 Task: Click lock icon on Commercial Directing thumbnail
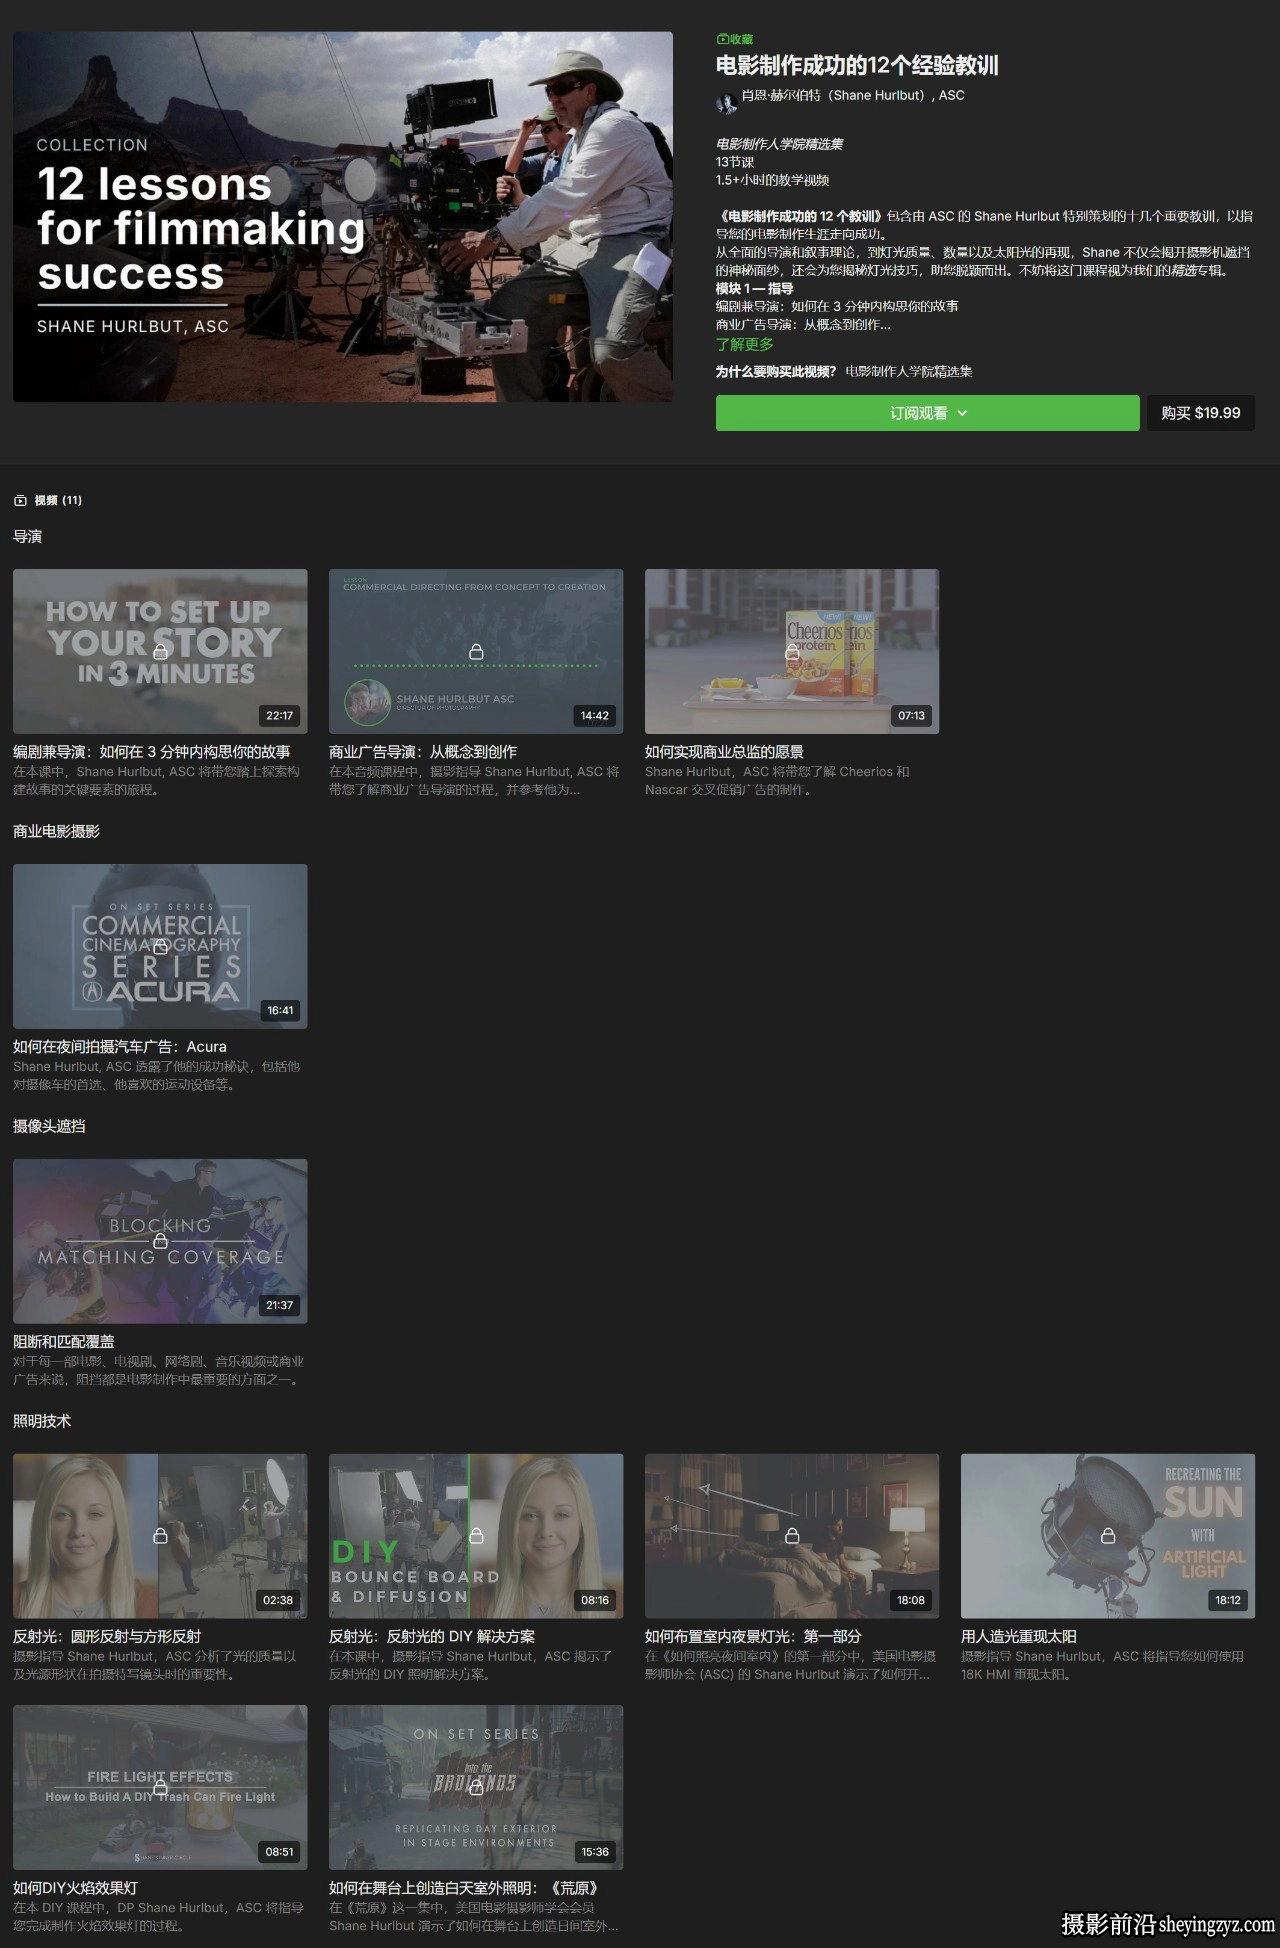[476, 652]
